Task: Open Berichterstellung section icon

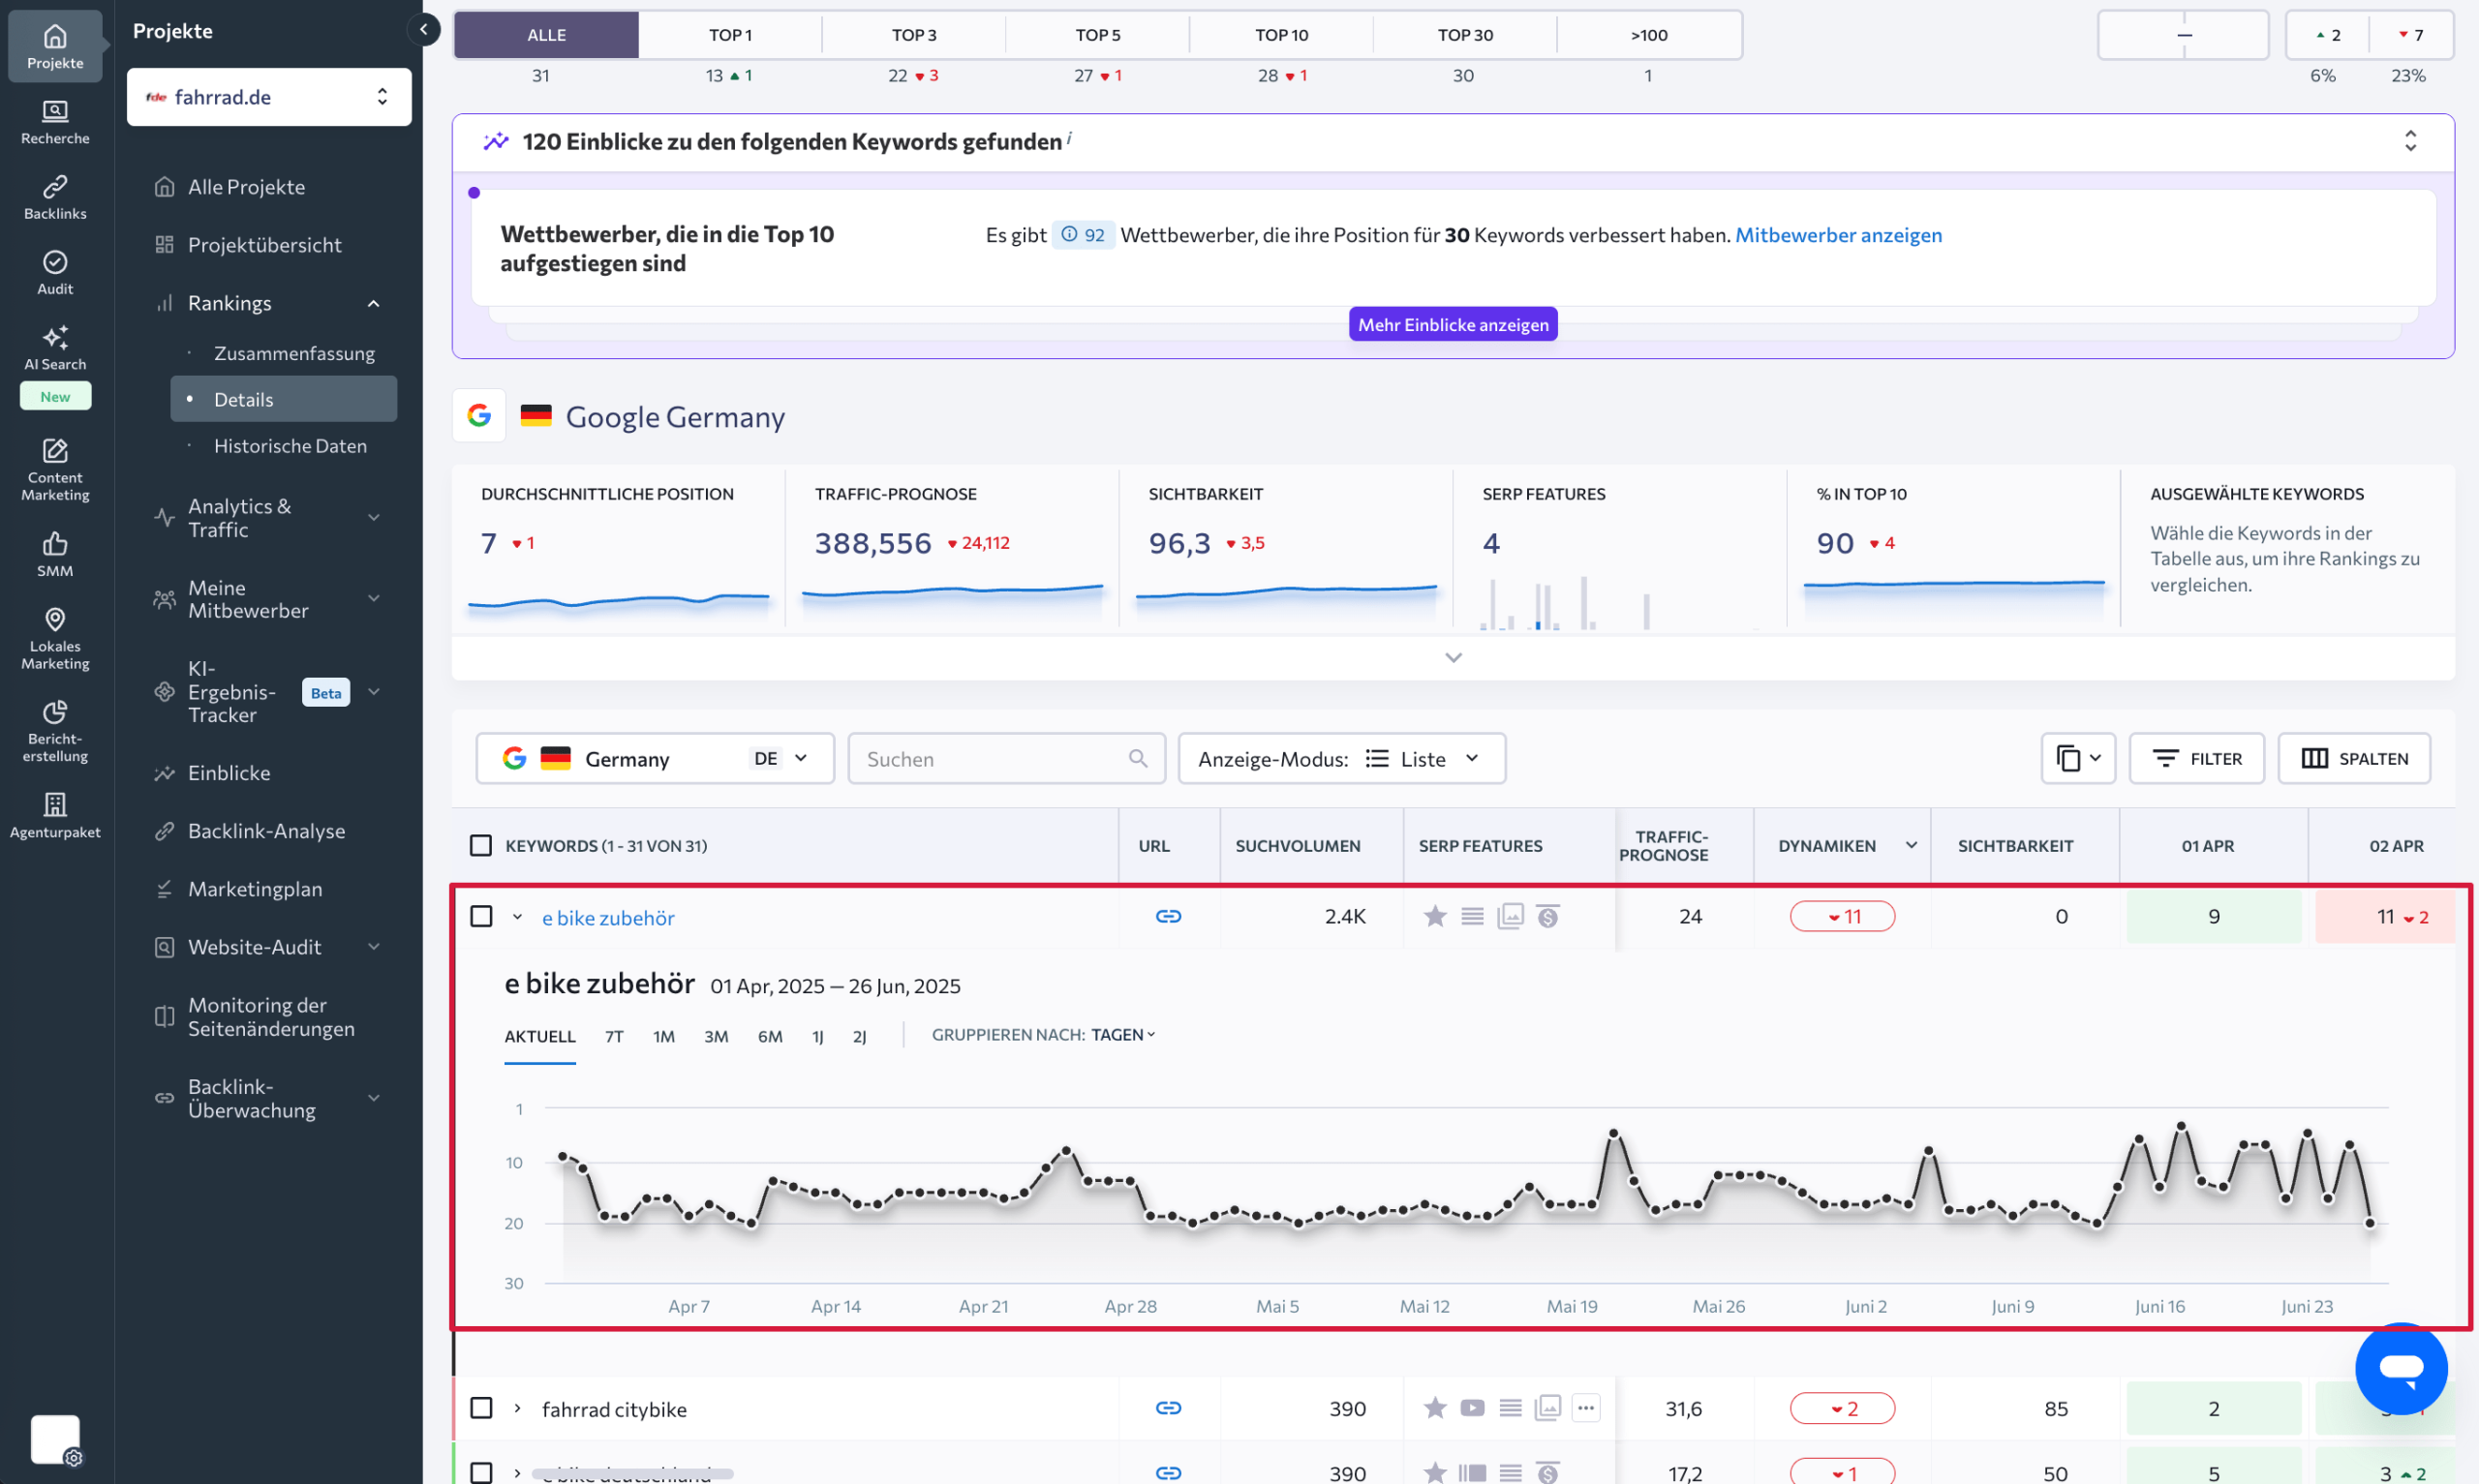Action: click(55, 731)
